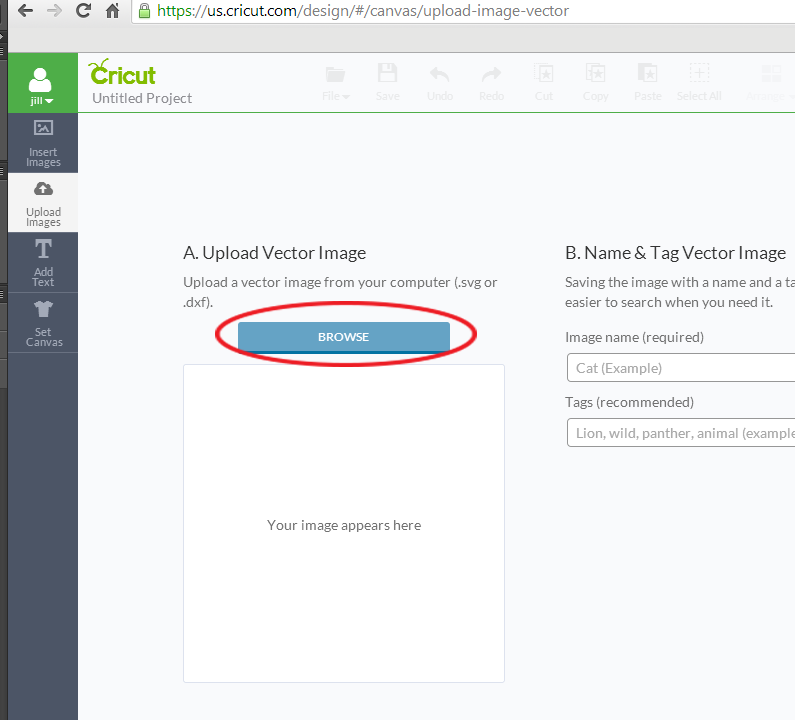
Task: Open the Insert Images panel
Action: point(43,143)
